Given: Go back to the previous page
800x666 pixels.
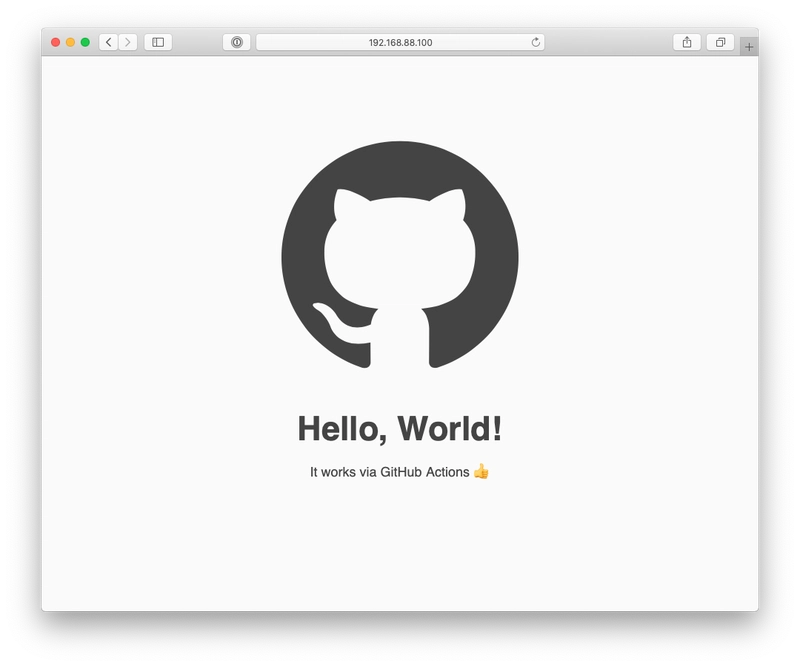Looking at the screenshot, I should point(108,42).
